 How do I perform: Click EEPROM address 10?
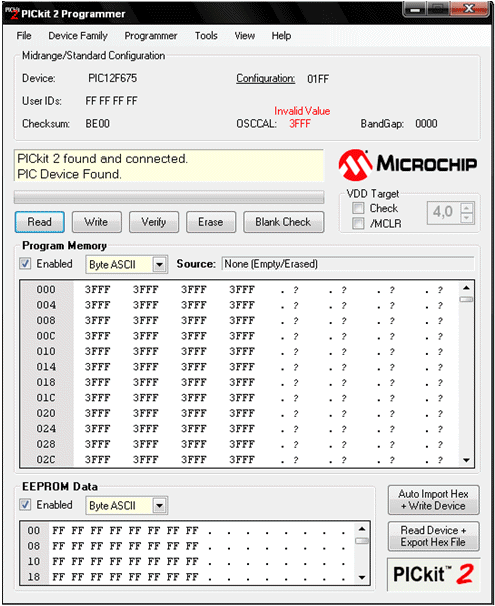click(34, 562)
